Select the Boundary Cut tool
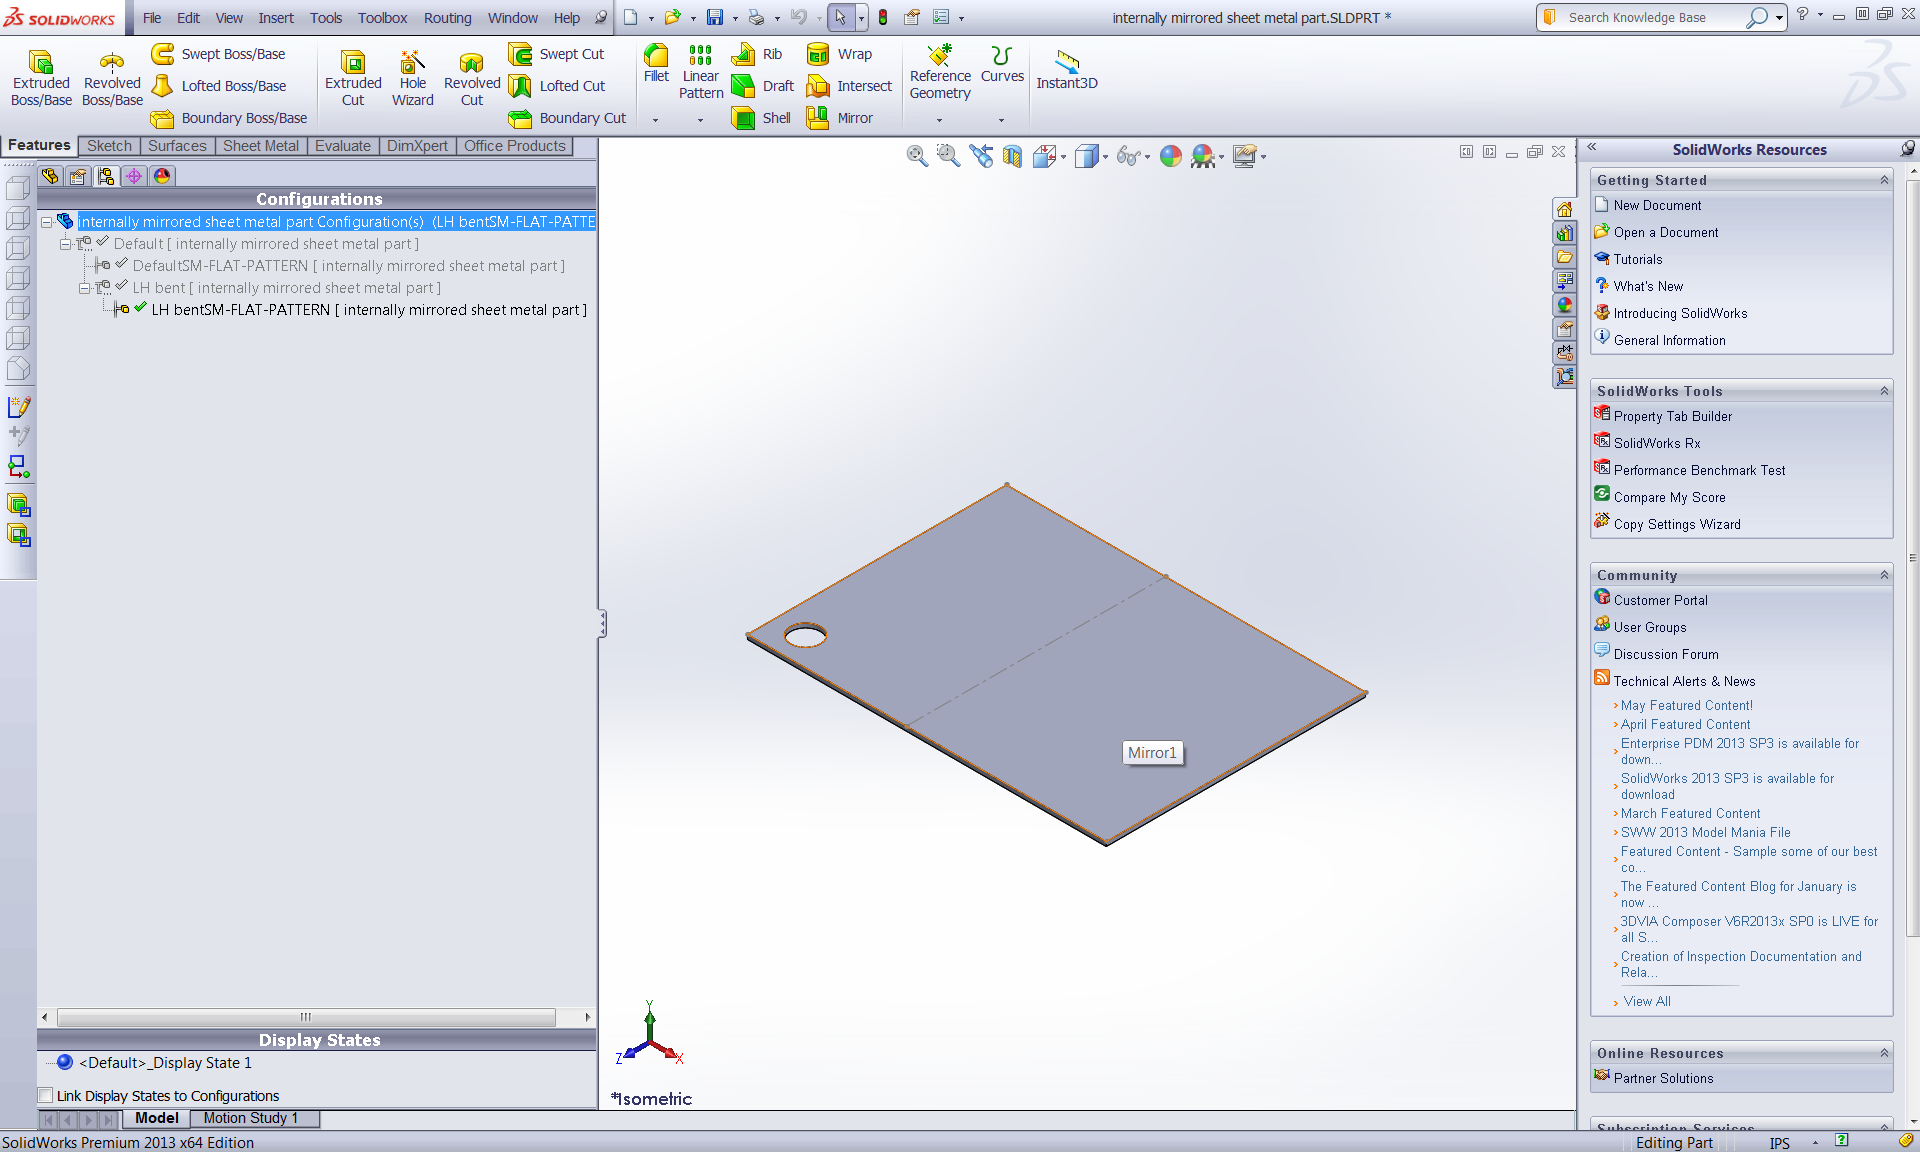Viewport: 1920px width, 1152px height. [567, 118]
